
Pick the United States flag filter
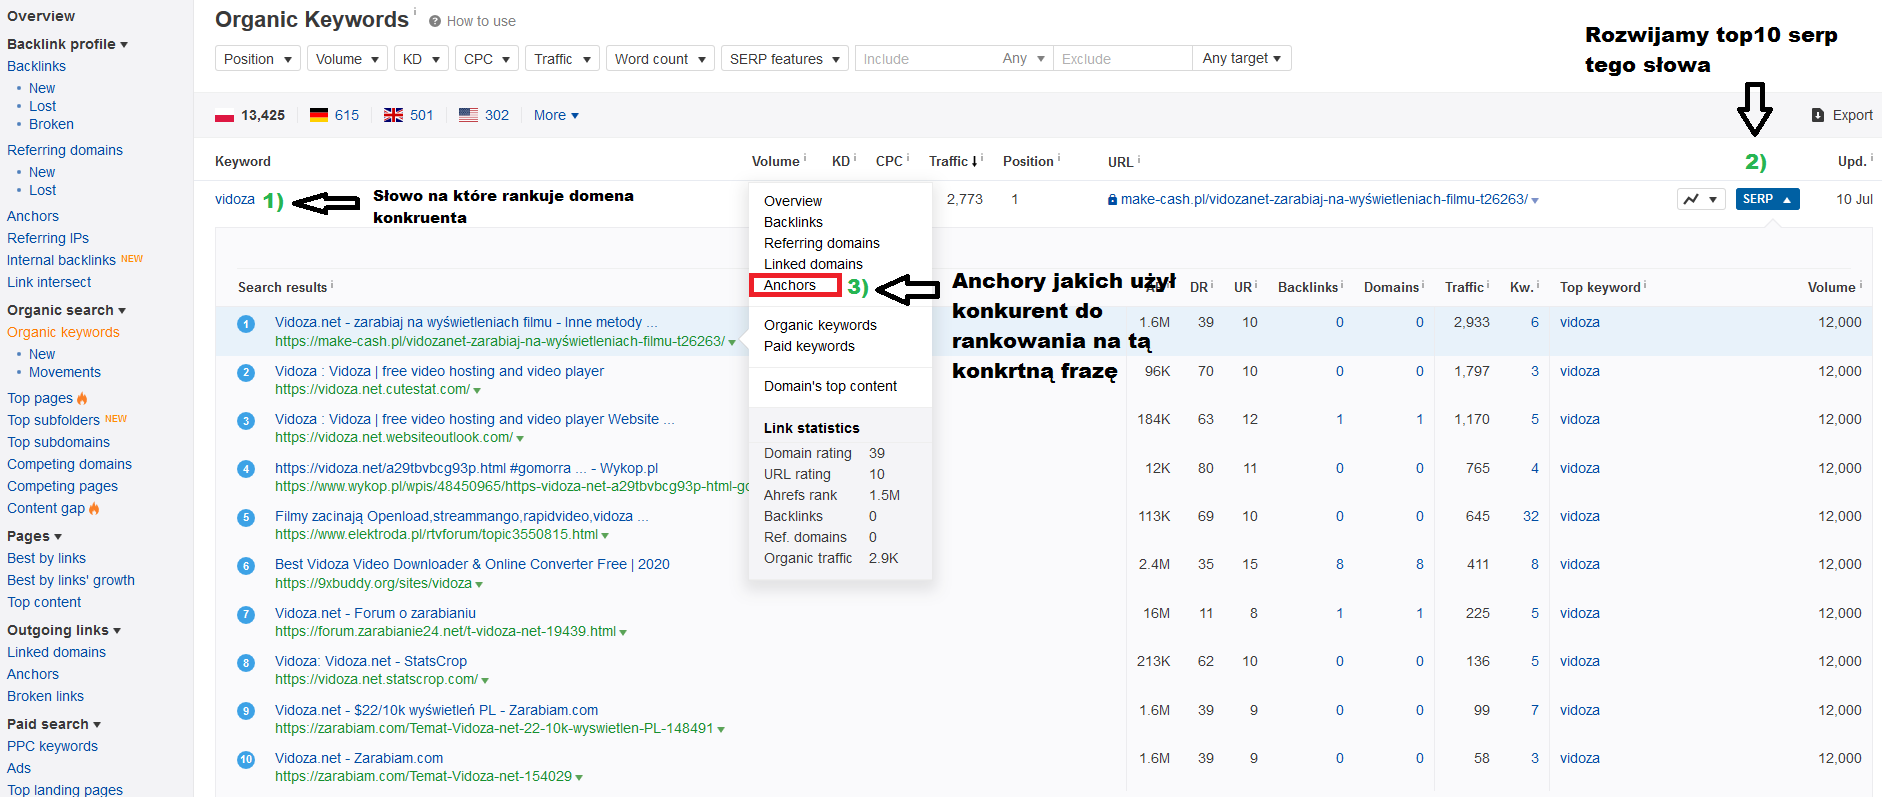[x=468, y=115]
